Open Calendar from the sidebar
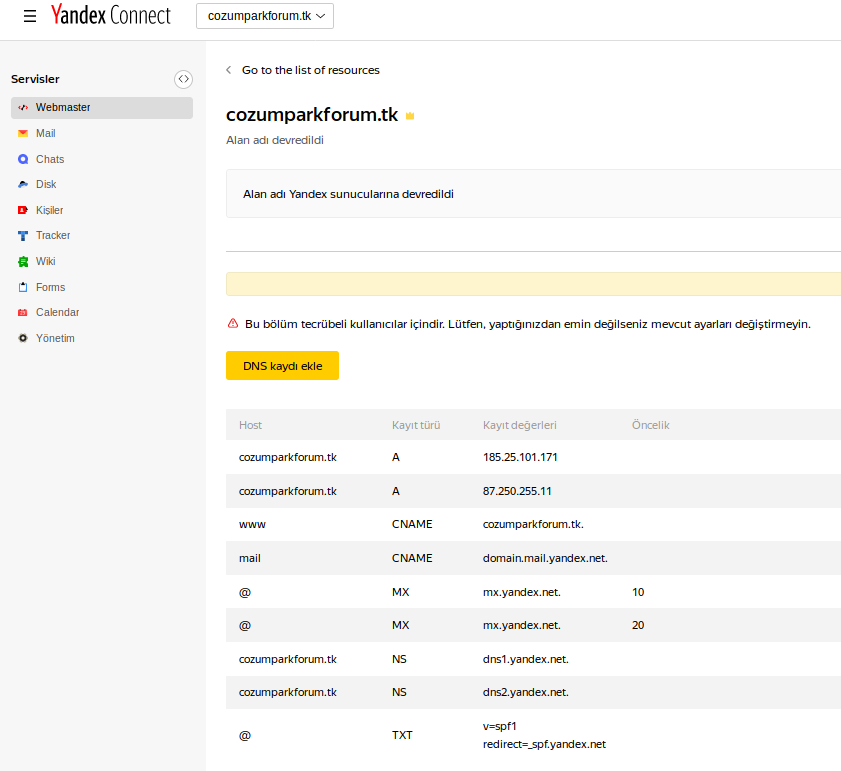 [57, 312]
